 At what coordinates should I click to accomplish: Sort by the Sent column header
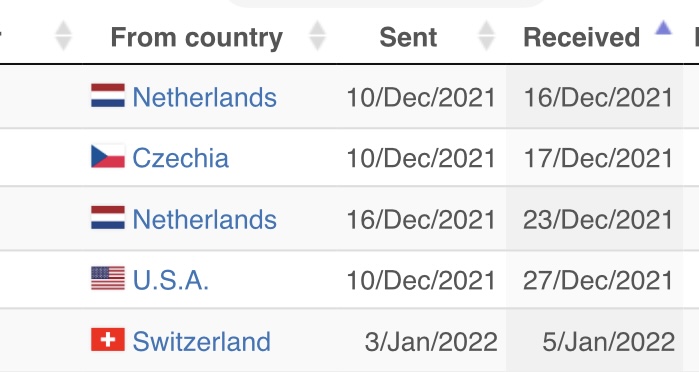pos(408,37)
